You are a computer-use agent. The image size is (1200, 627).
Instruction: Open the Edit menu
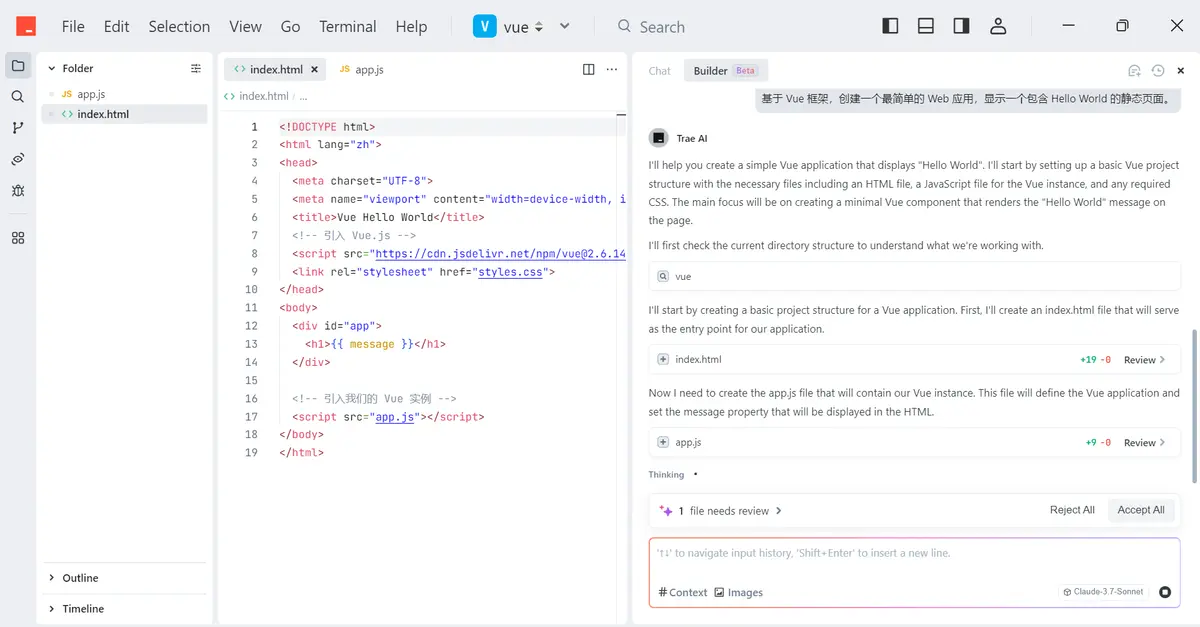click(x=116, y=27)
